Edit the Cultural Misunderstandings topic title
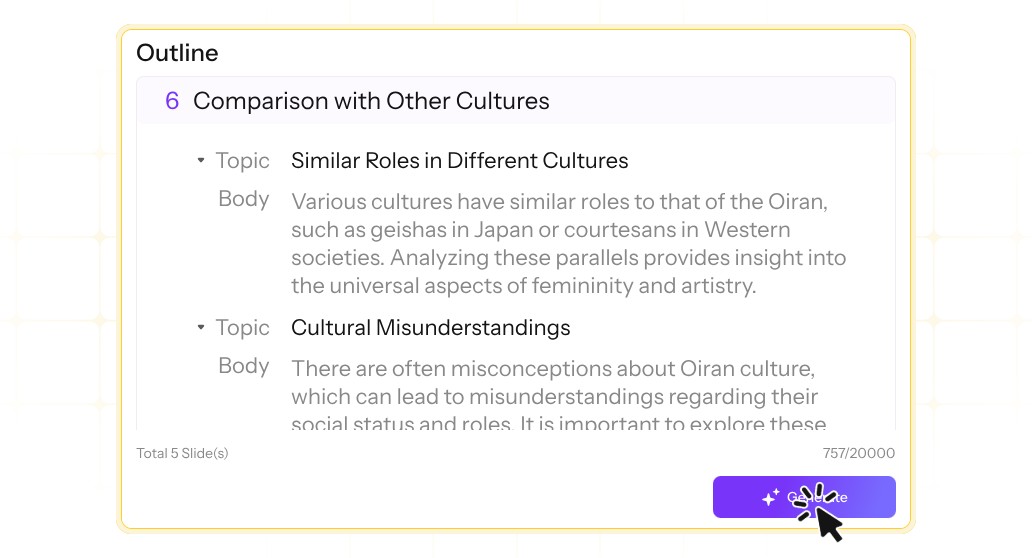 click(x=430, y=327)
